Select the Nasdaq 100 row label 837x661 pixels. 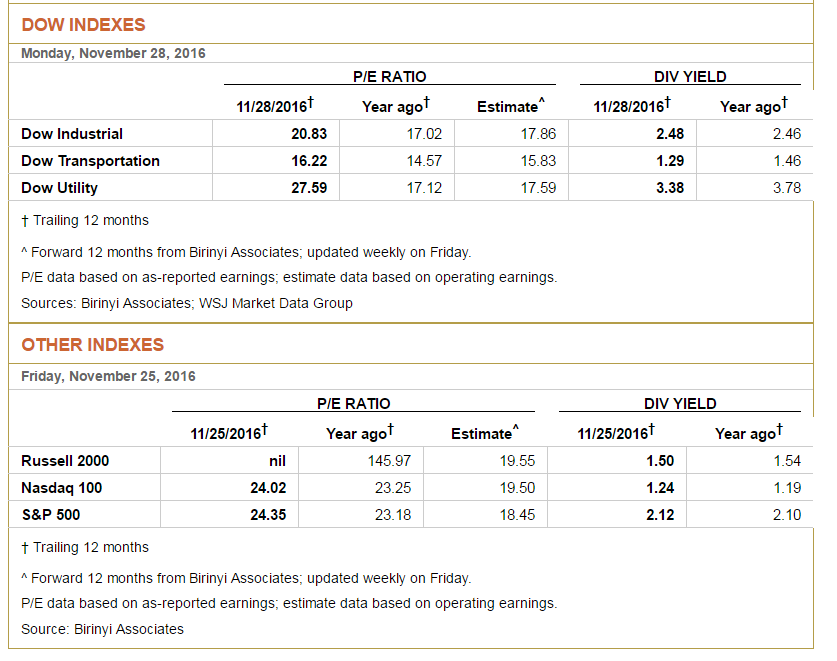(x=61, y=488)
